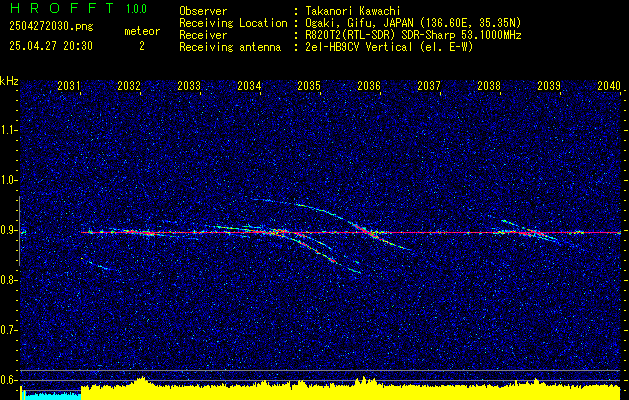Click the 2036 time axis label

tap(369, 85)
